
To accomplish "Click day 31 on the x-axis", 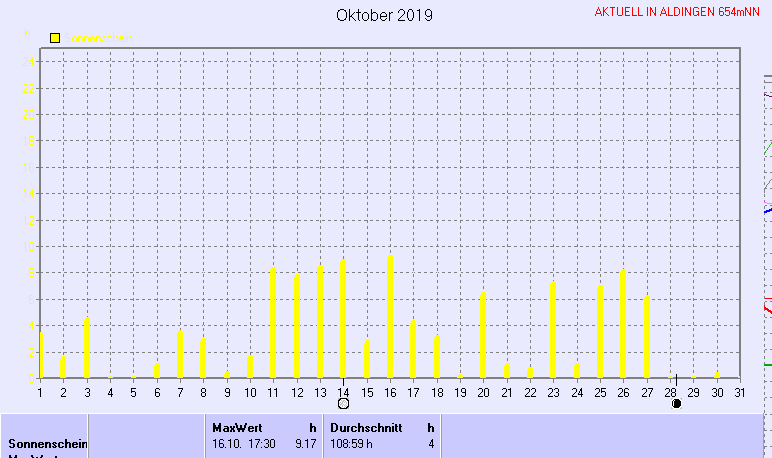I will tap(738, 391).
